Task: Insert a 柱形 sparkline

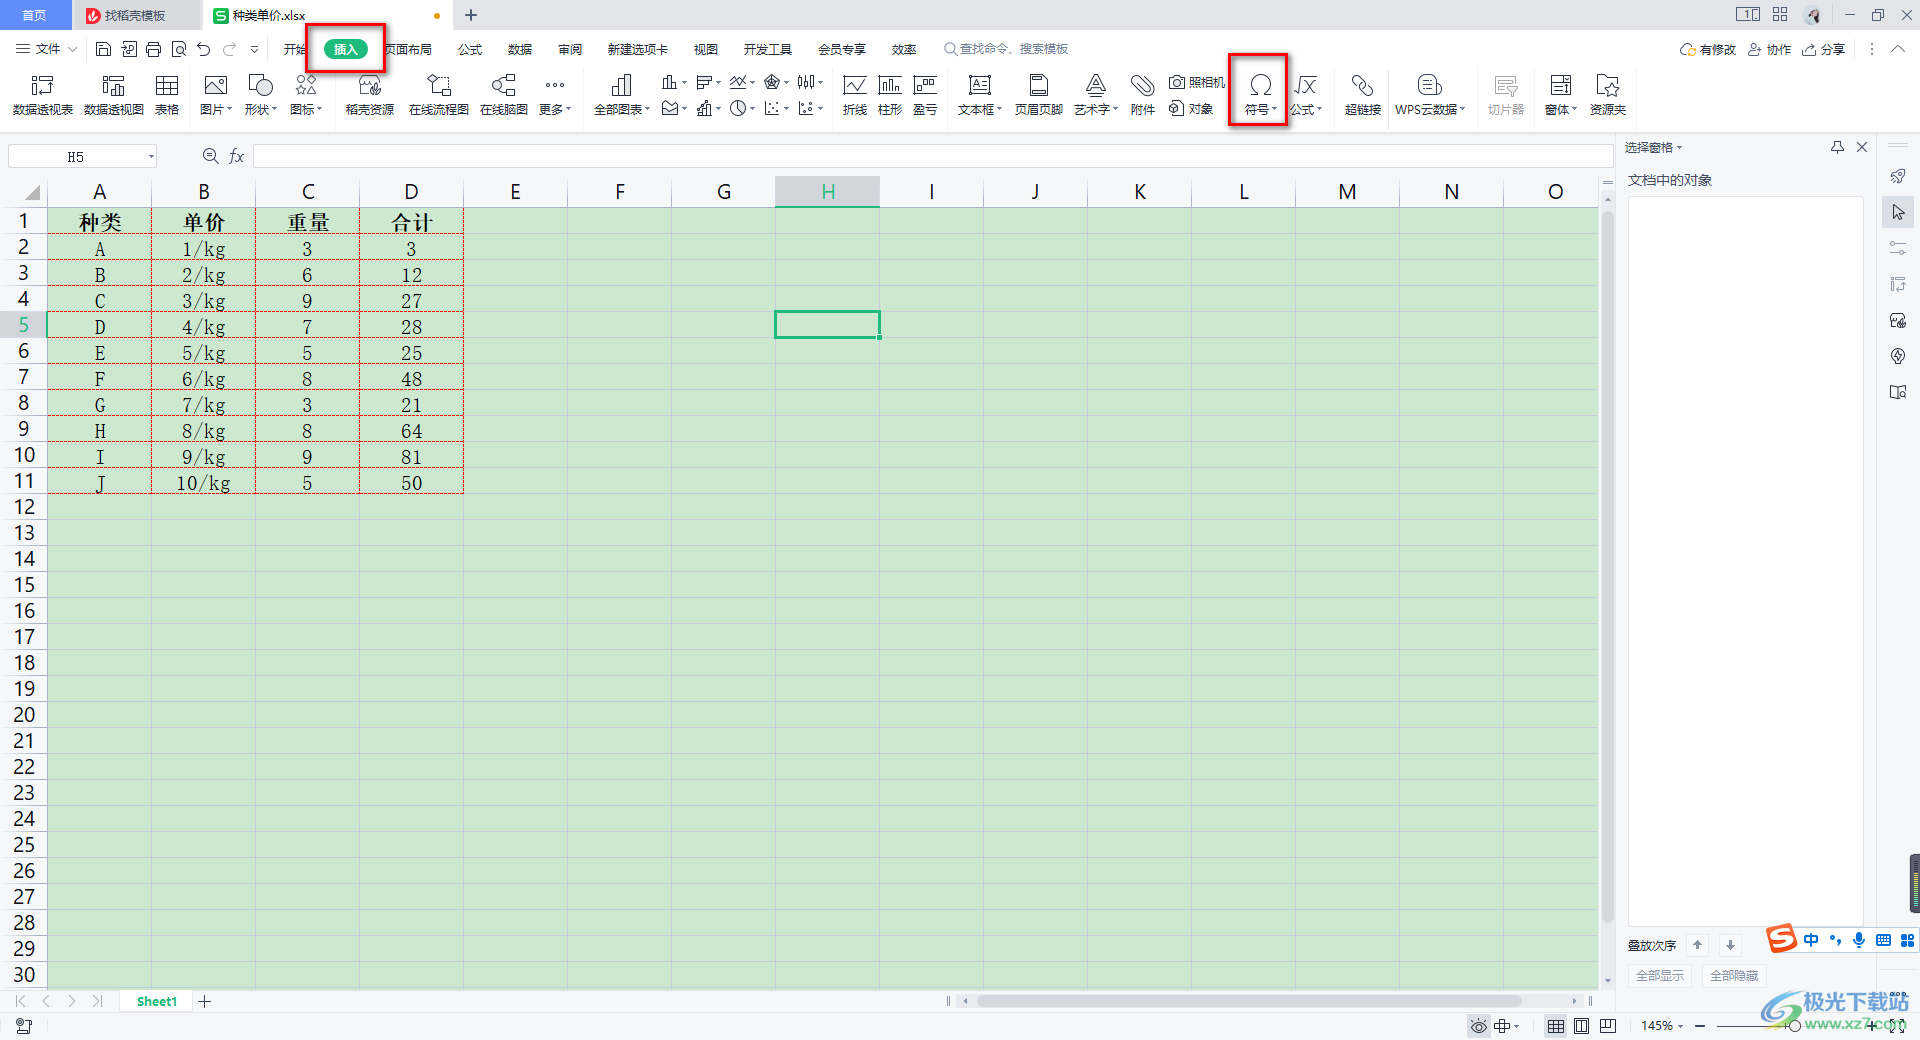Action: [890, 95]
